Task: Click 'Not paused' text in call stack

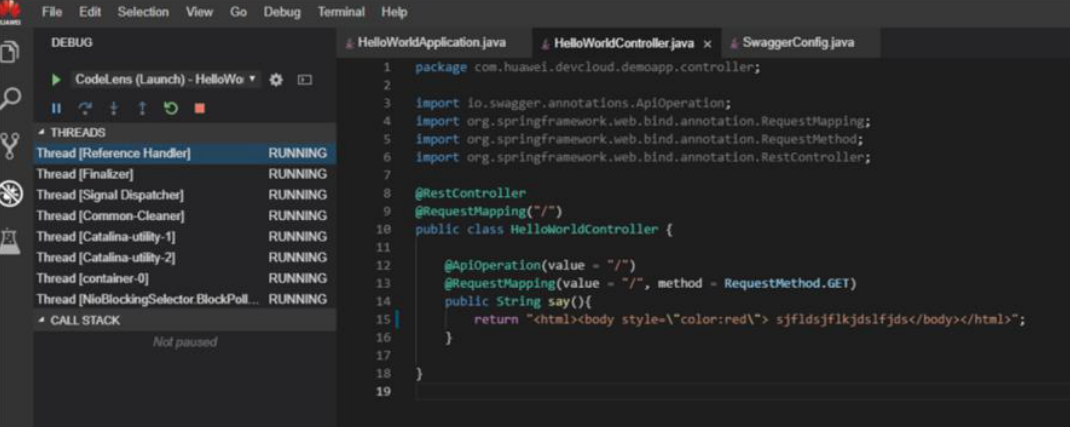Action: point(185,342)
